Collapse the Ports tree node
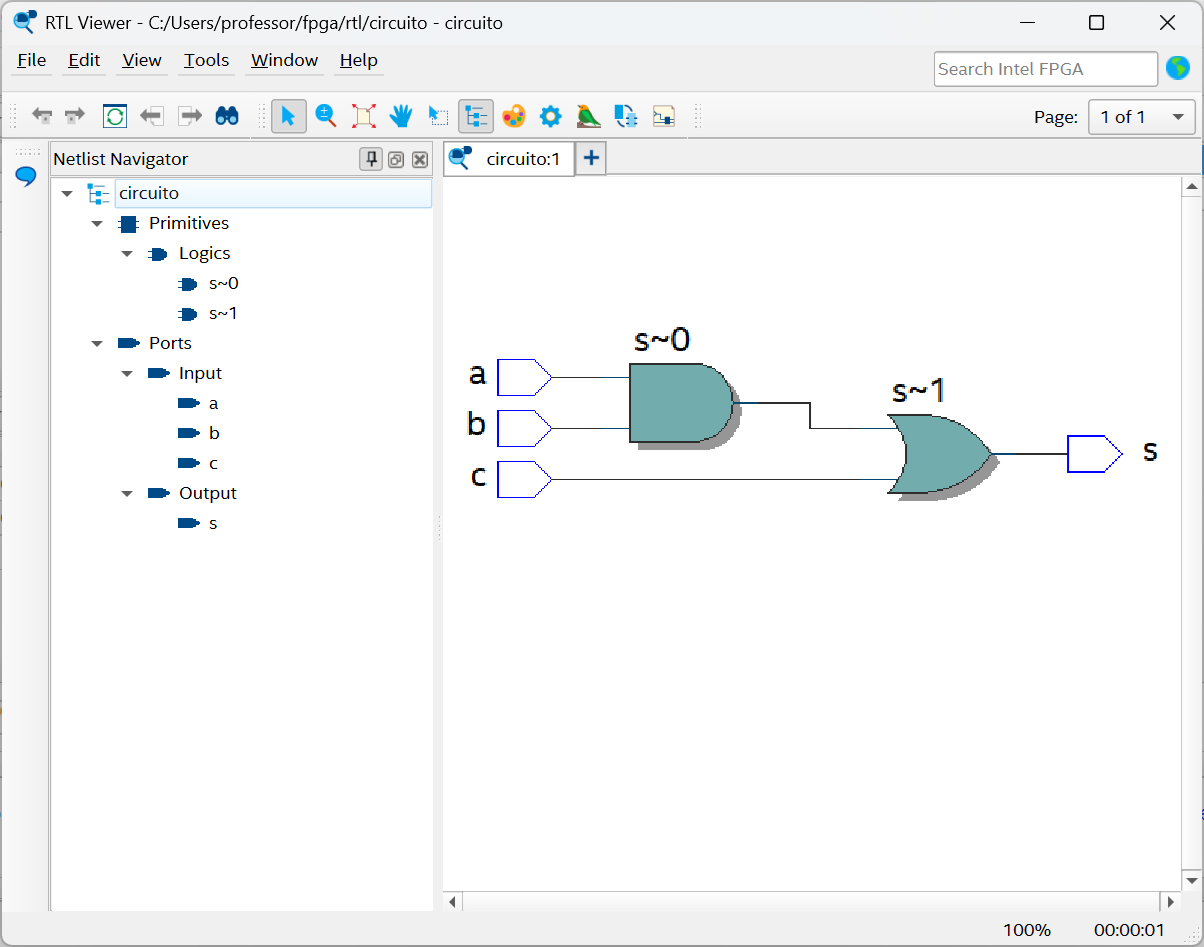Viewport: 1204px width, 947px height. [97, 344]
